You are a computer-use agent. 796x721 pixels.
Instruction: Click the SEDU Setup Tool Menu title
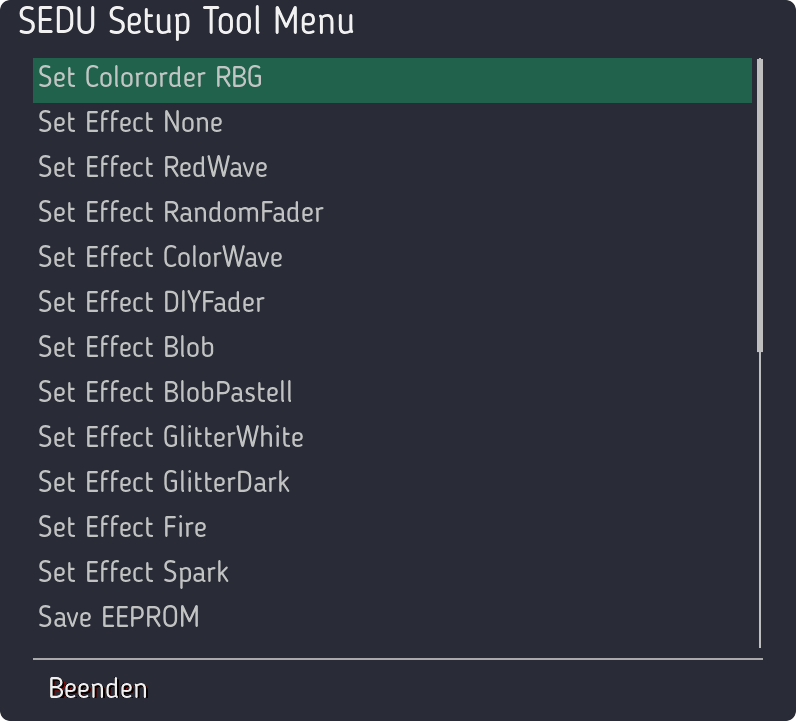pos(186,22)
